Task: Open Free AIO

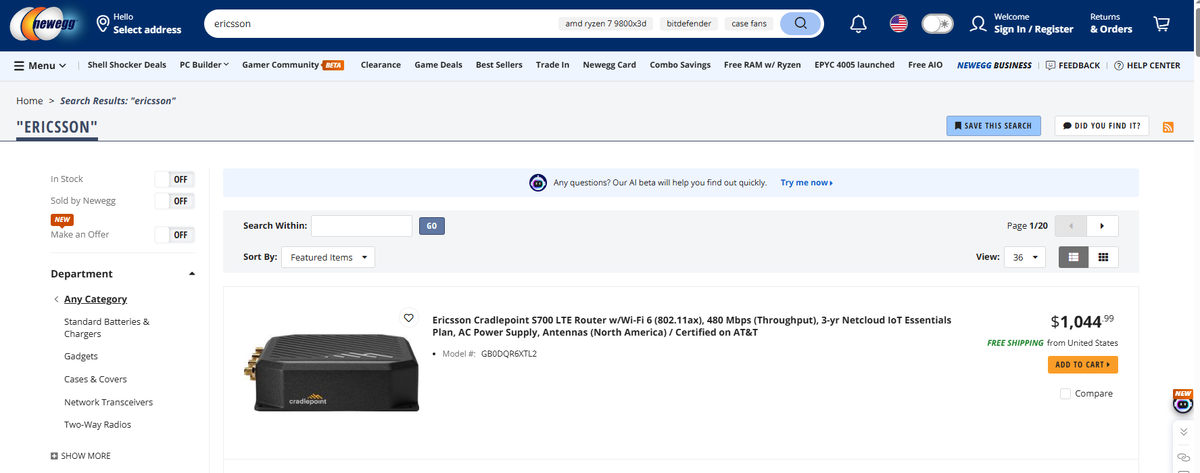Action: tap(925, 65)
